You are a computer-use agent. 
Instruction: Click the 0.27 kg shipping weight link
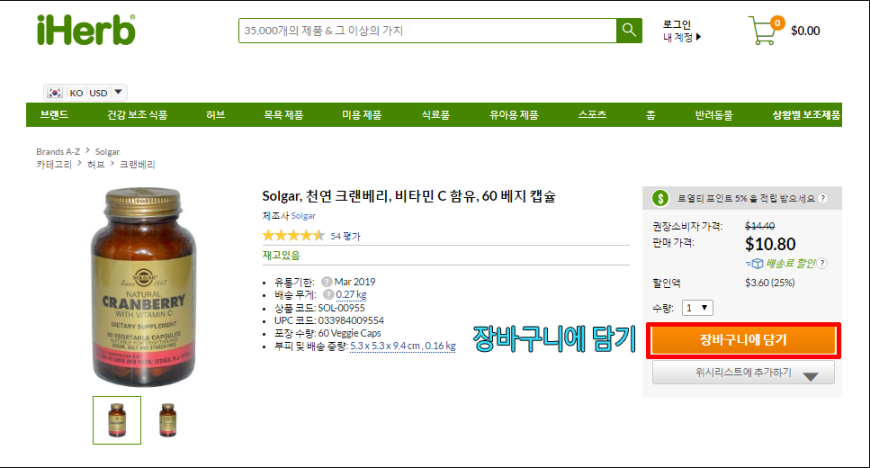click(351, 295)
